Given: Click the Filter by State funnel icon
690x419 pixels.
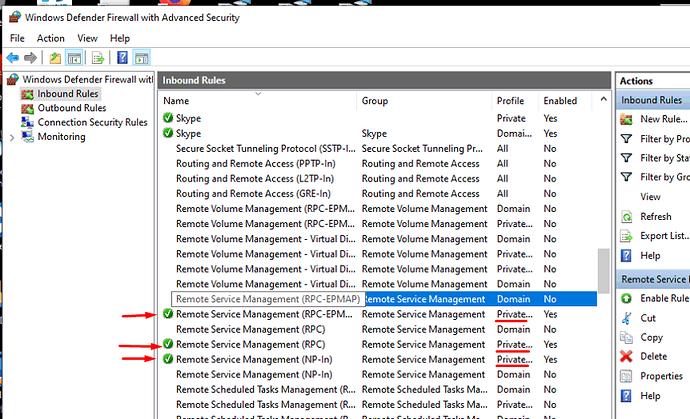Looking at the screenshot, I should tap(626, 158).
